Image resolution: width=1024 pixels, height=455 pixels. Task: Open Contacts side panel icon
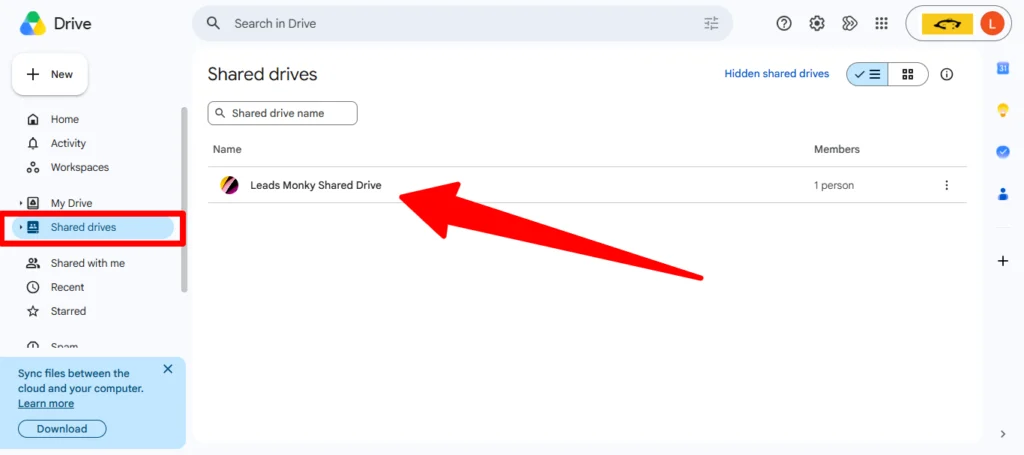coord(1003,194)
